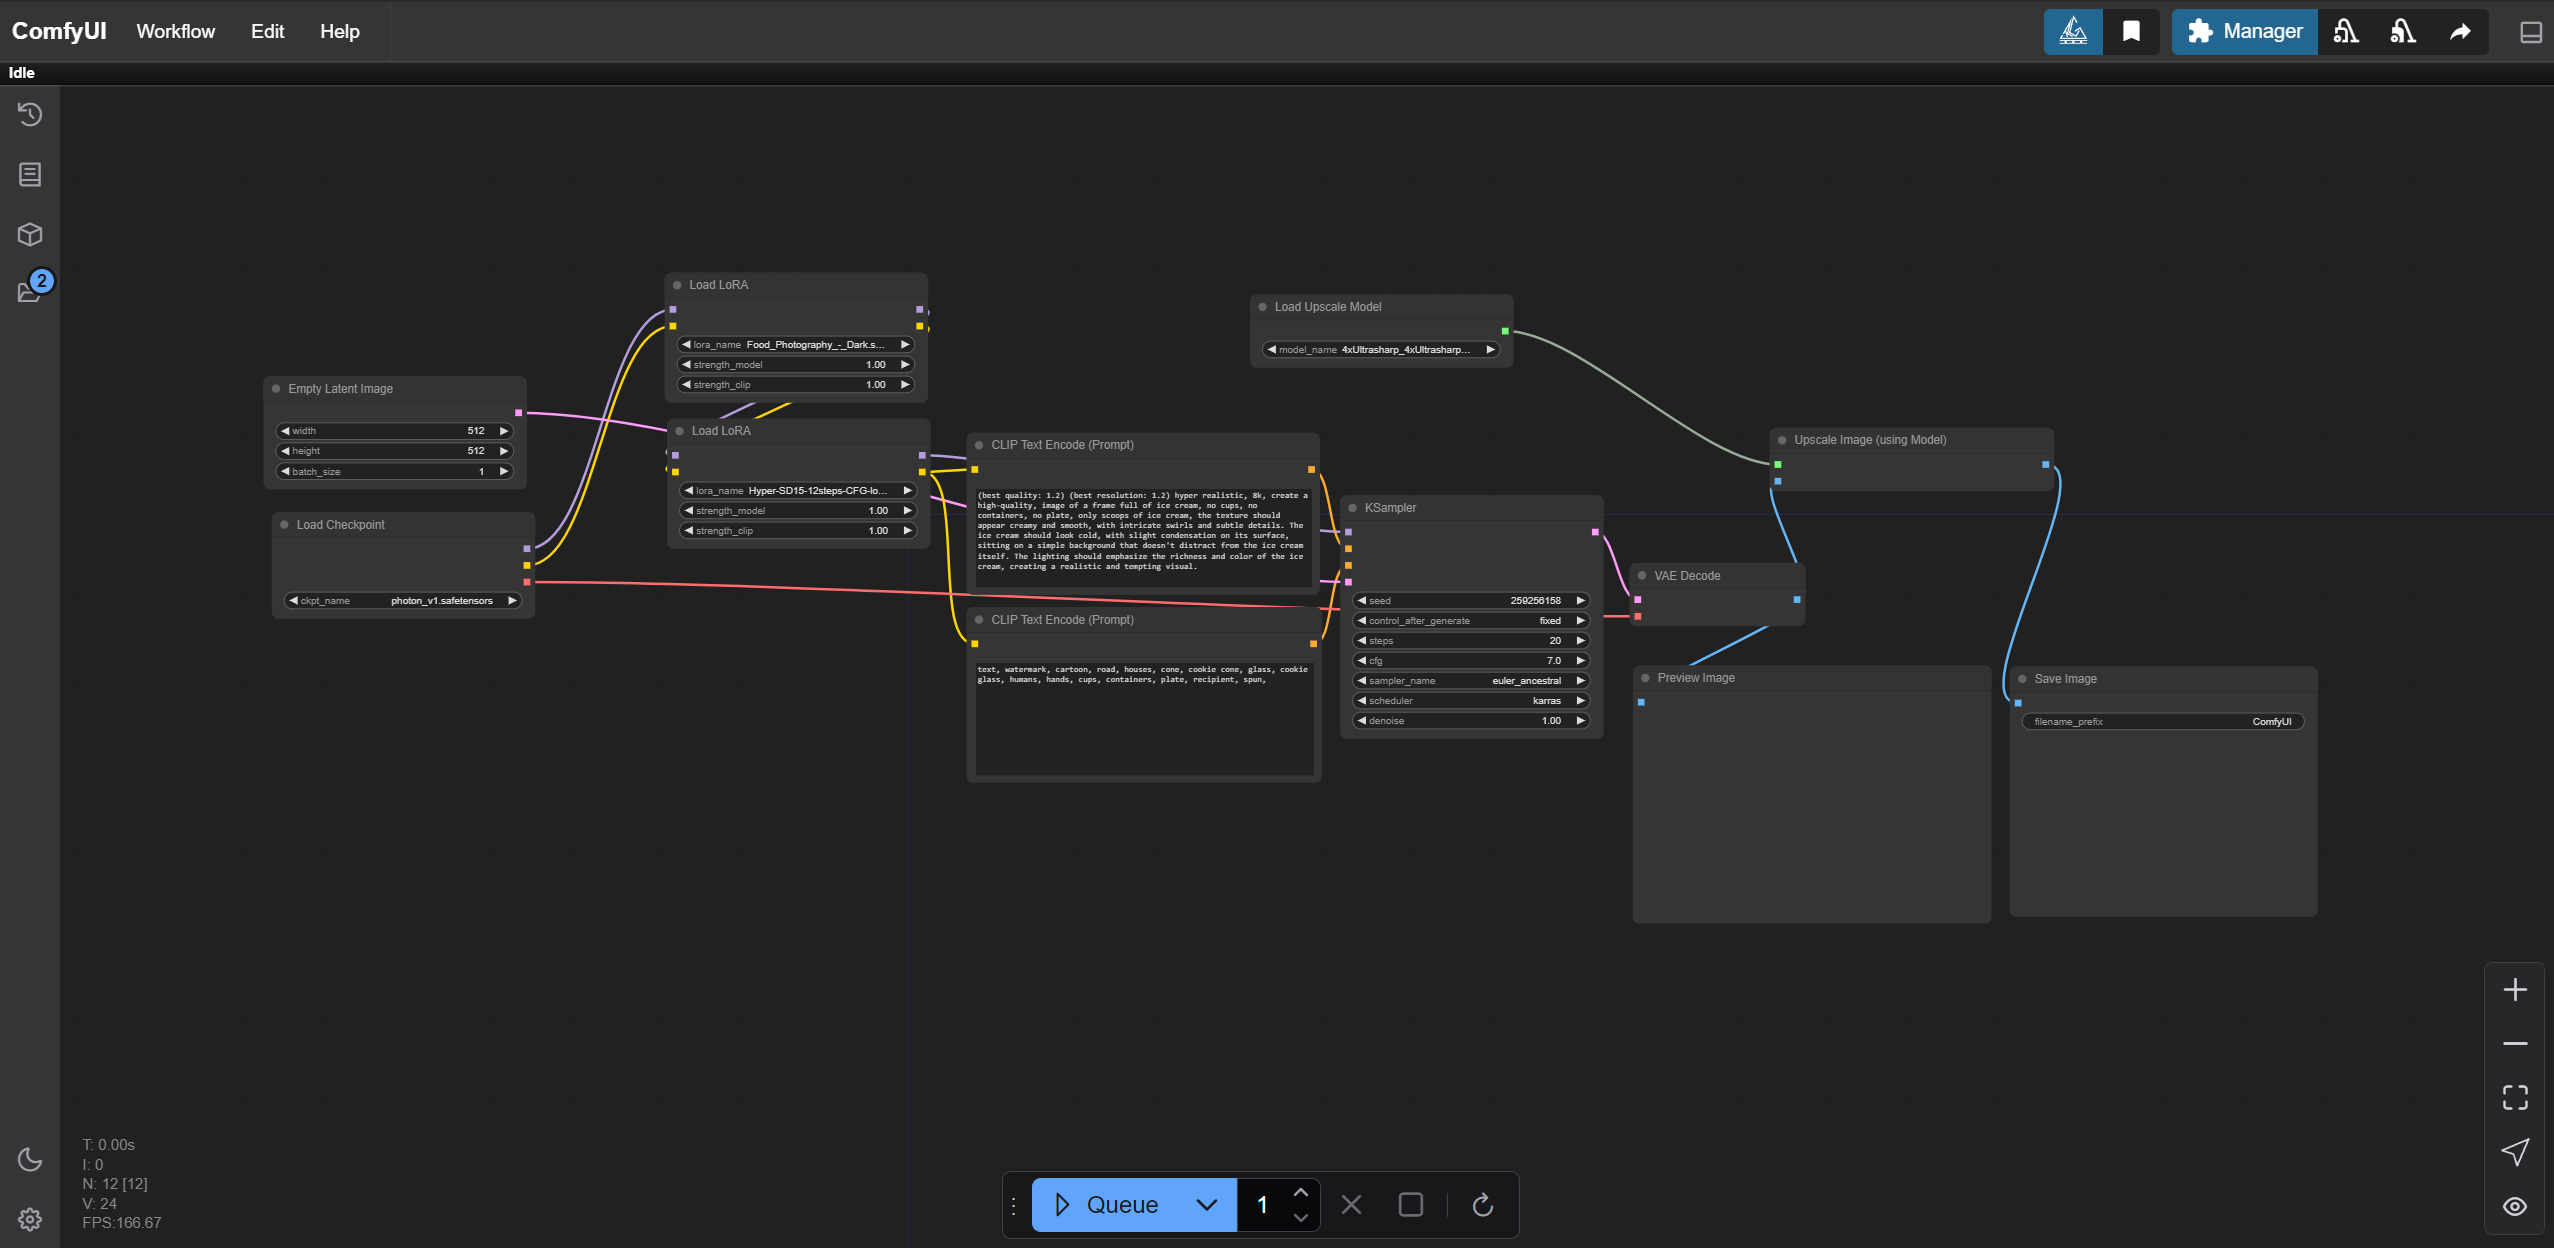This screenshot has width=2554, height=1248.
Task: Expand the Queue button dropdown arrow
Action: point(1206,1205)
